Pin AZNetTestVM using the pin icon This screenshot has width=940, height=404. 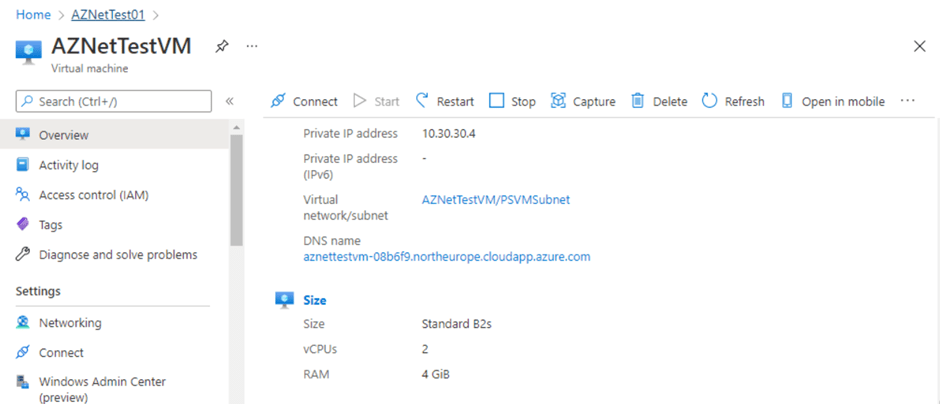coord(222,47)
